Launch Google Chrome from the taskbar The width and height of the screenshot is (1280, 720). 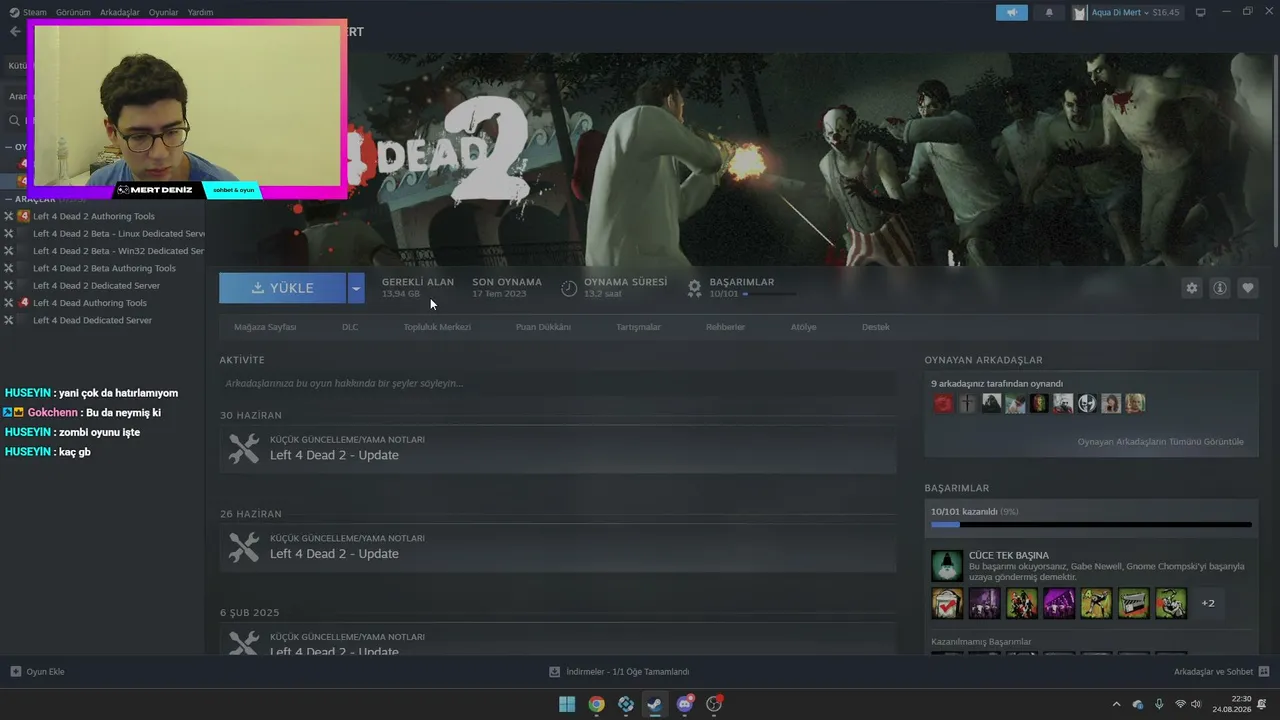(x=596, y=704)
